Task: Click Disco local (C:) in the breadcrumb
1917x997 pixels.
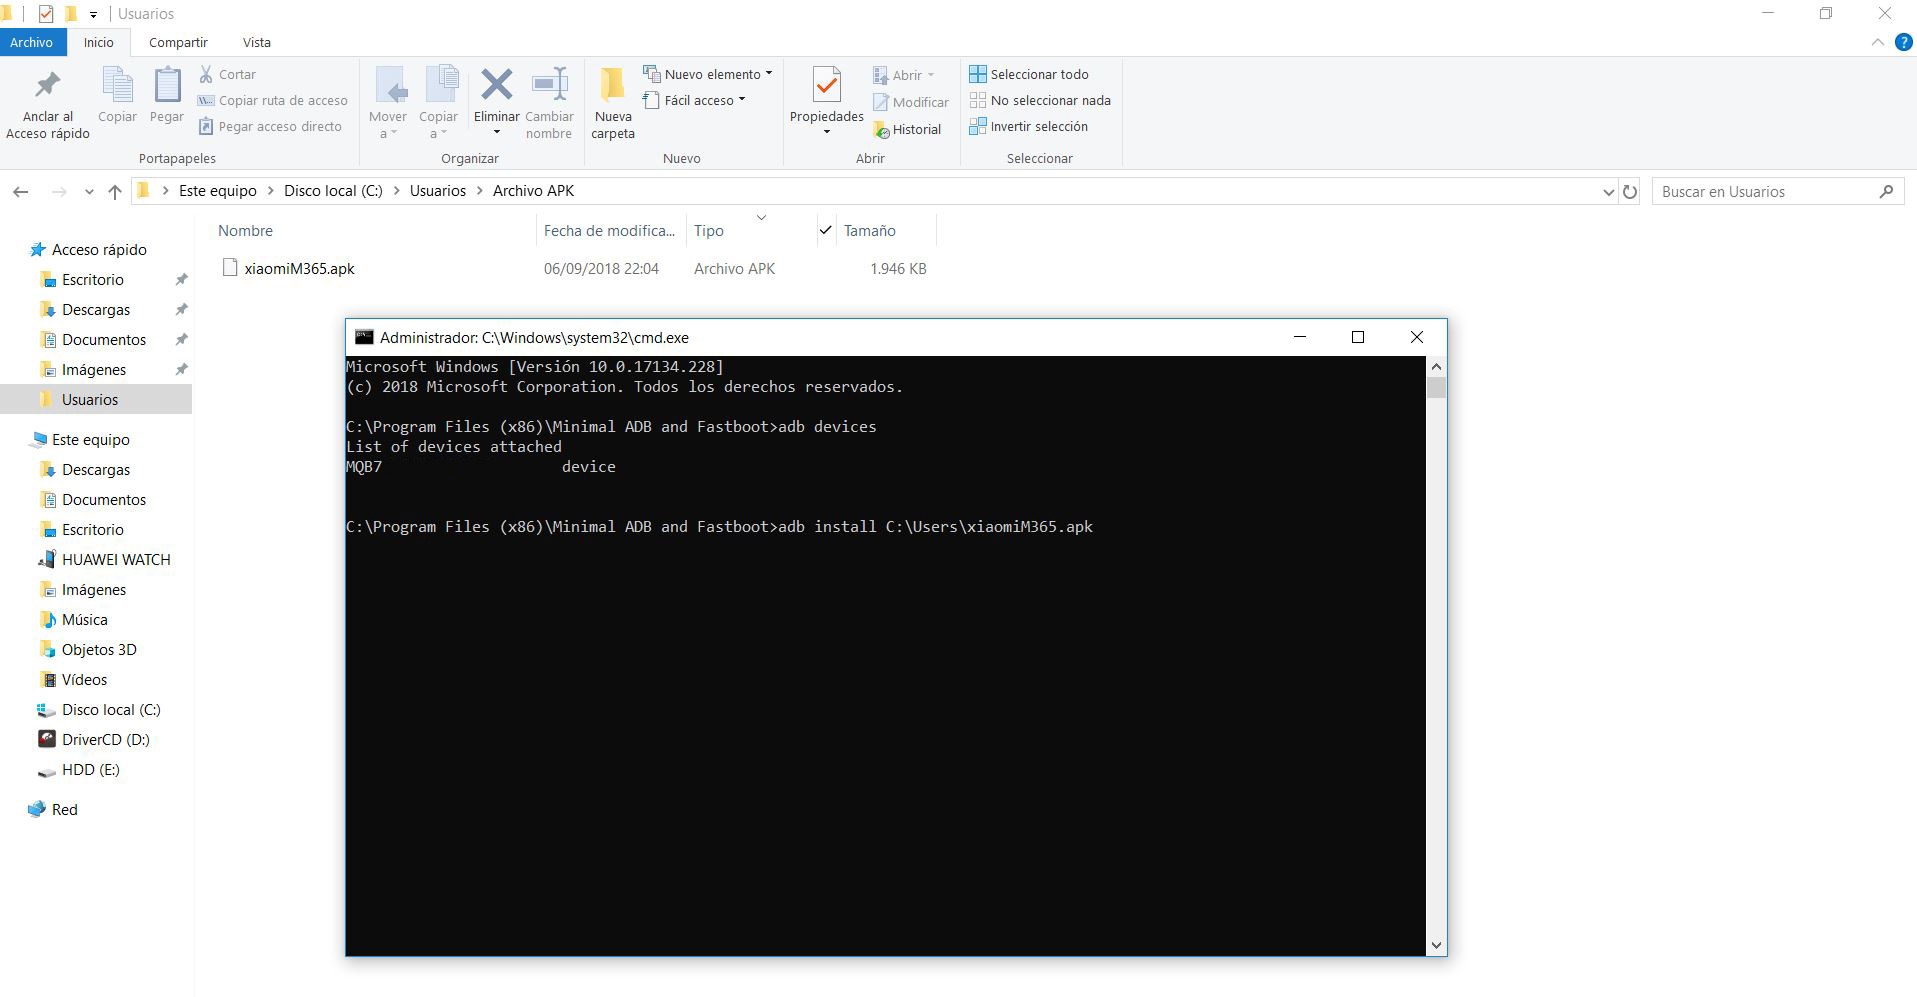Action: pyautogui.click(x=333, y=191)
